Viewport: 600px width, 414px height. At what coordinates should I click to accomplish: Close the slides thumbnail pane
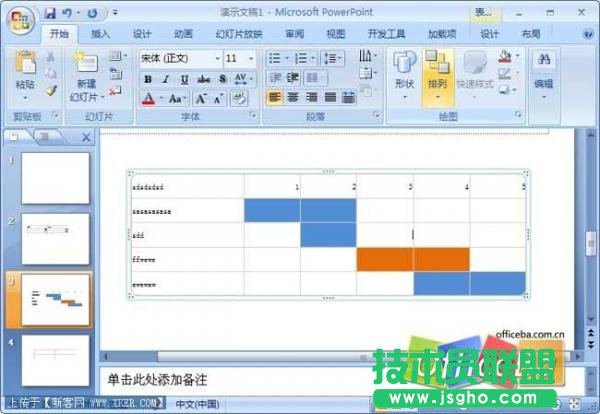tap(86, 137)
